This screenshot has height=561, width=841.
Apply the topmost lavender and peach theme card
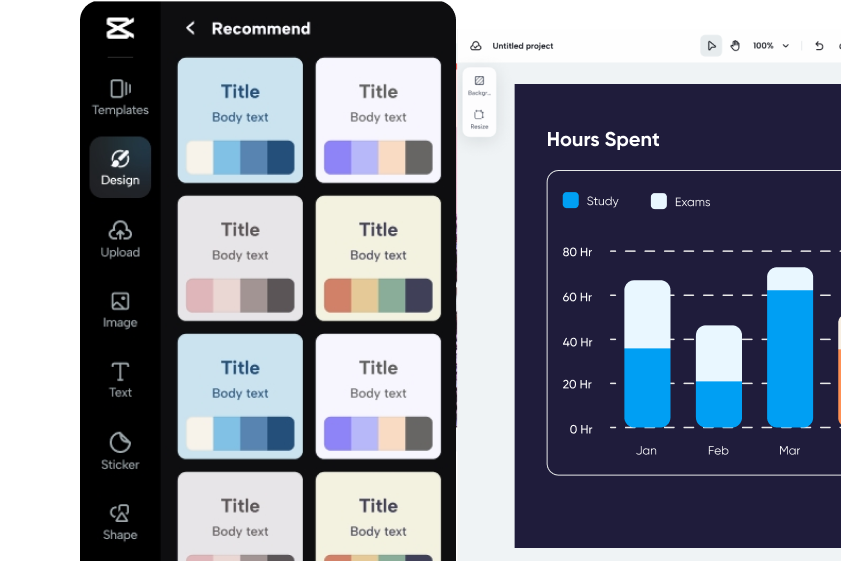click(x=378, y=120)
